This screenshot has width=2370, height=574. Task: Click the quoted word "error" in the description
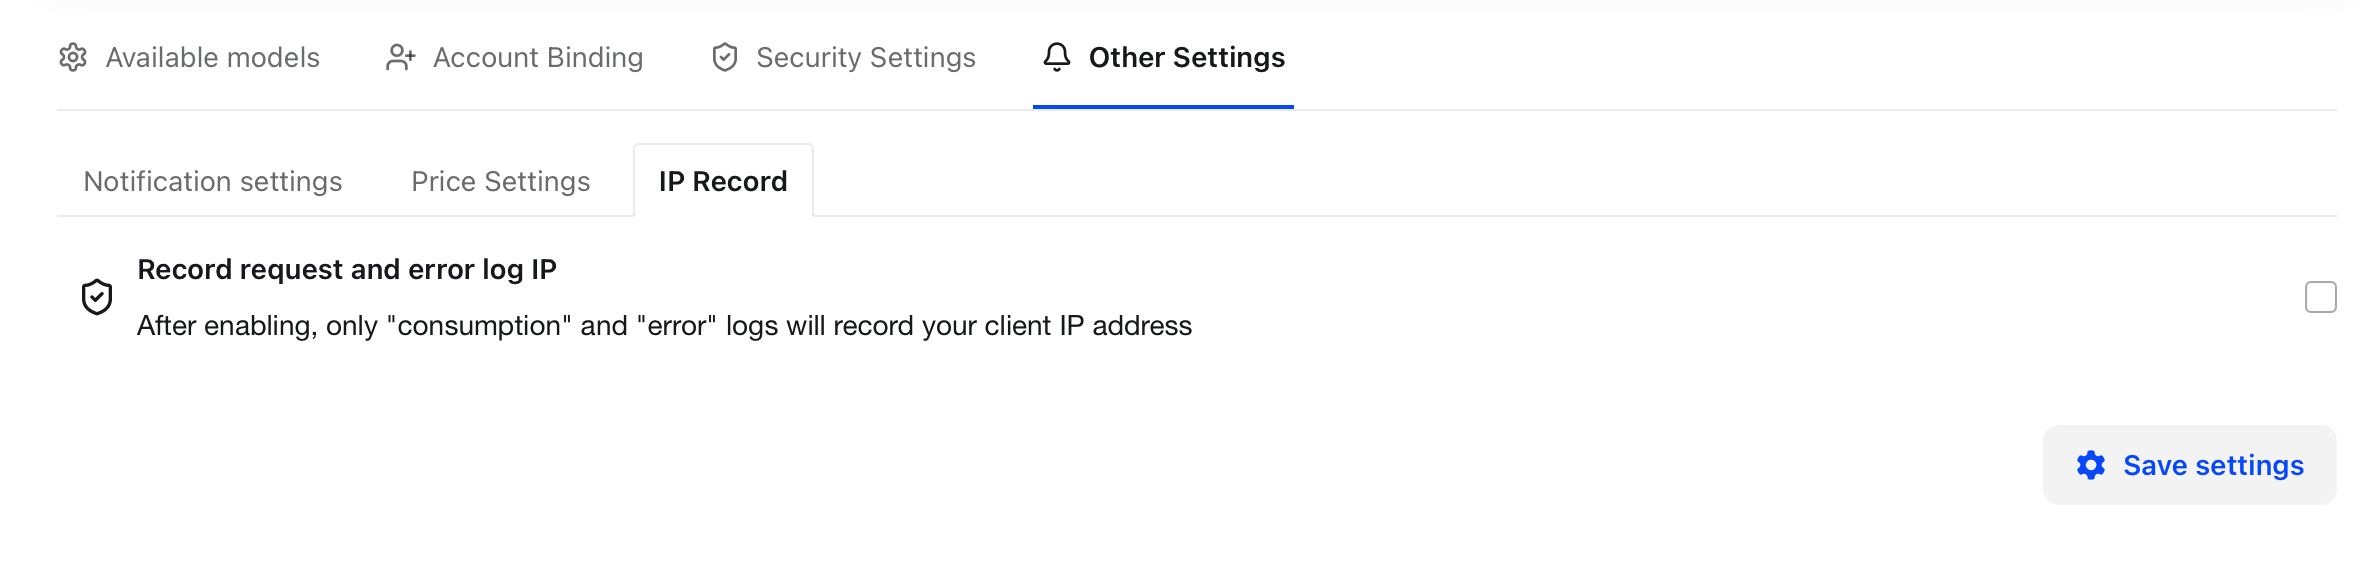pos(676,326)
